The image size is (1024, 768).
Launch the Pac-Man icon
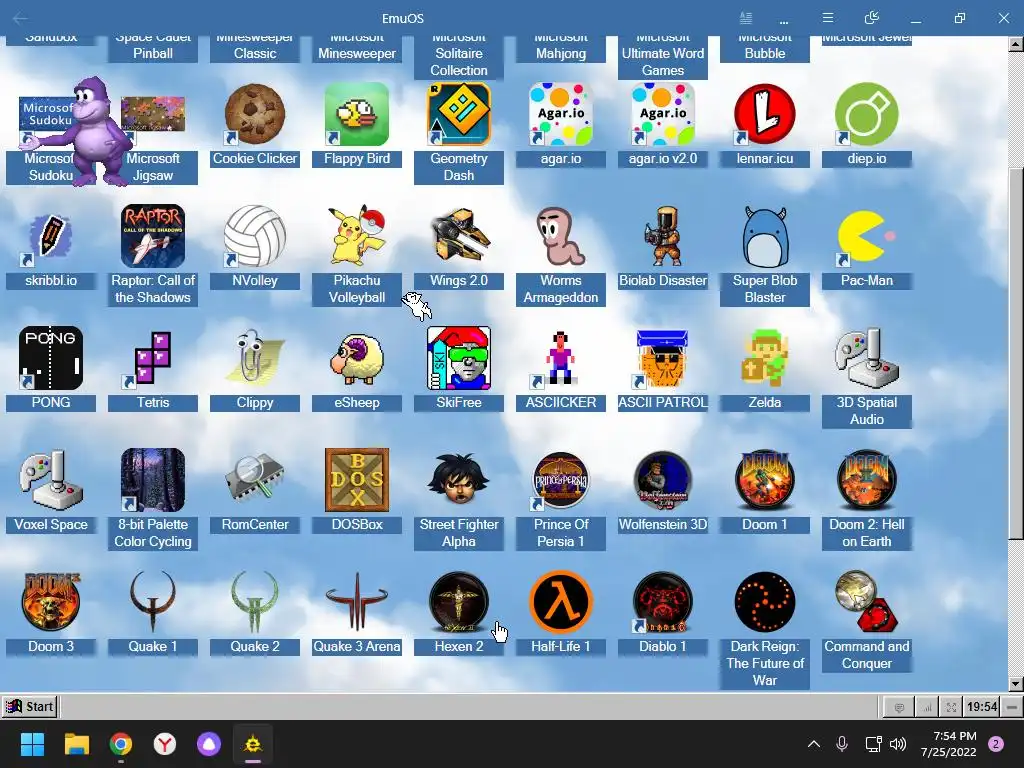coord(866,236)
